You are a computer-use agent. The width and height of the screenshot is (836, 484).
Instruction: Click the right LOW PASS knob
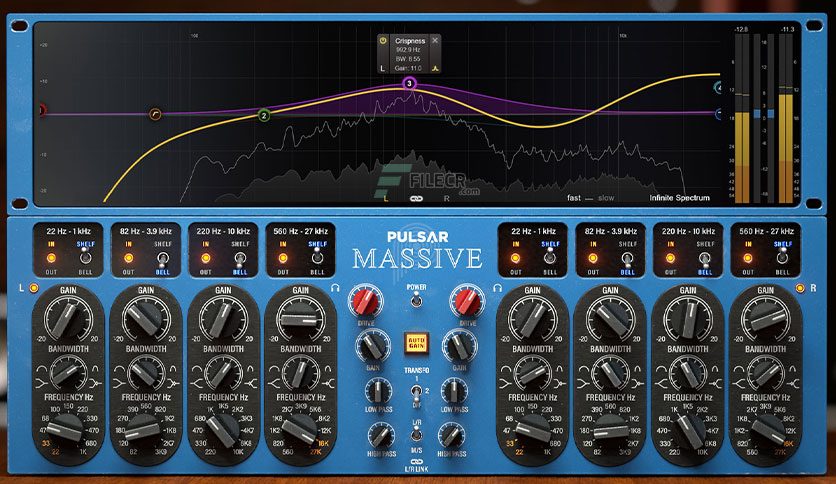pos(454,392)
